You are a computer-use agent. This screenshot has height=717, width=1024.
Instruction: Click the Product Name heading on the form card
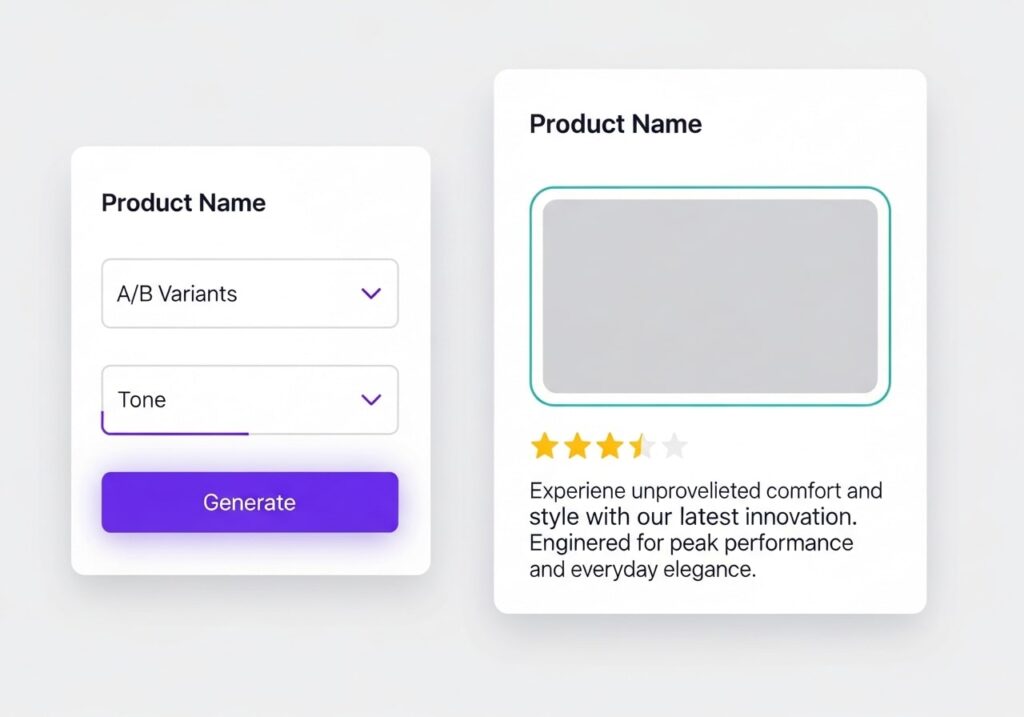point(183,202)
